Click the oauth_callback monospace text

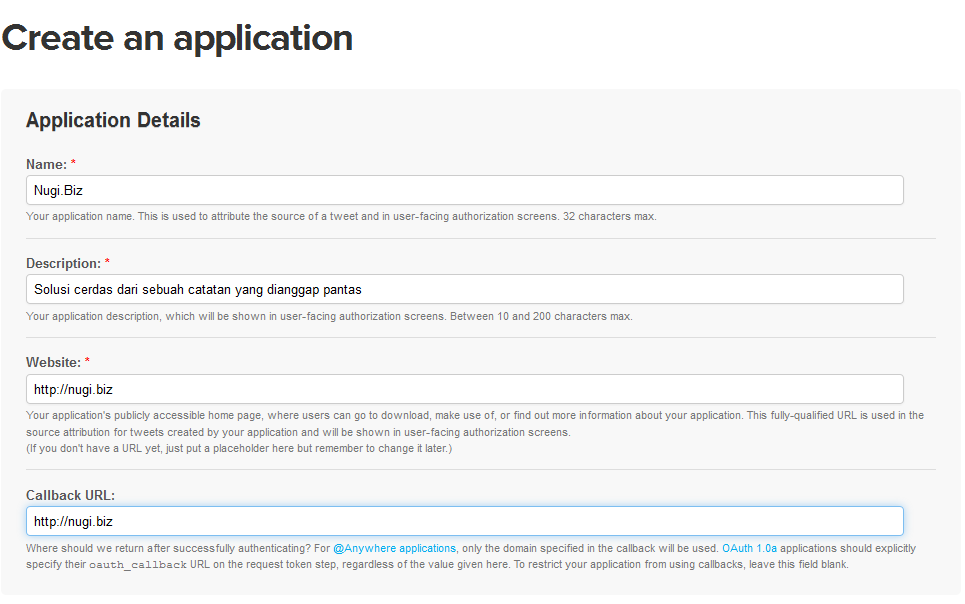coord(138,565)
